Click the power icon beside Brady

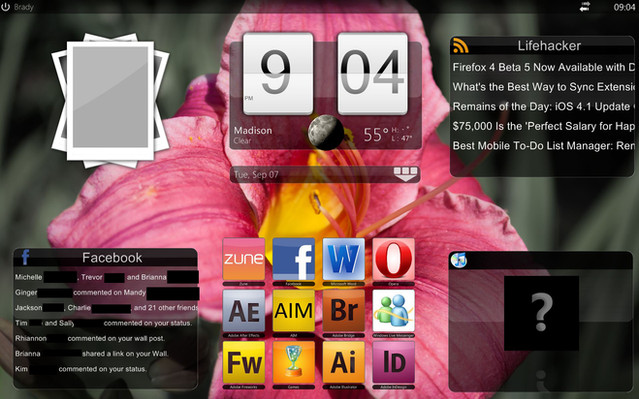5,7
